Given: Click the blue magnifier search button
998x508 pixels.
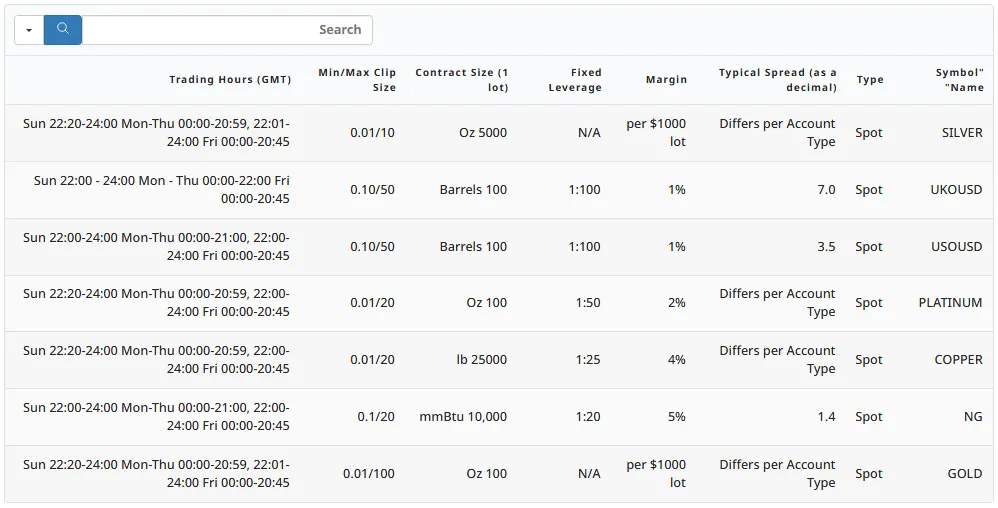Looking at the screenshot, I should click(x=63, y=30).
